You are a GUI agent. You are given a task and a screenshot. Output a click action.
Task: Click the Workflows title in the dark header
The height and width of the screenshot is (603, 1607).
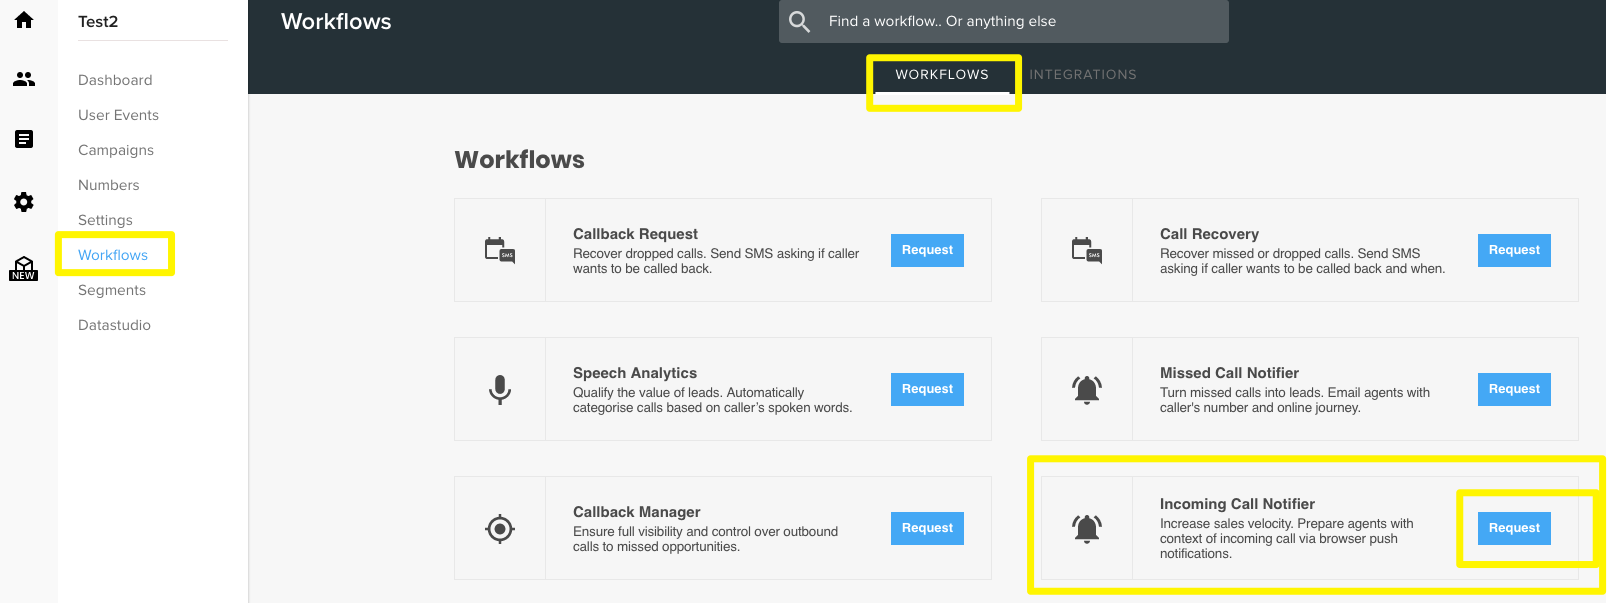[336, 21]
